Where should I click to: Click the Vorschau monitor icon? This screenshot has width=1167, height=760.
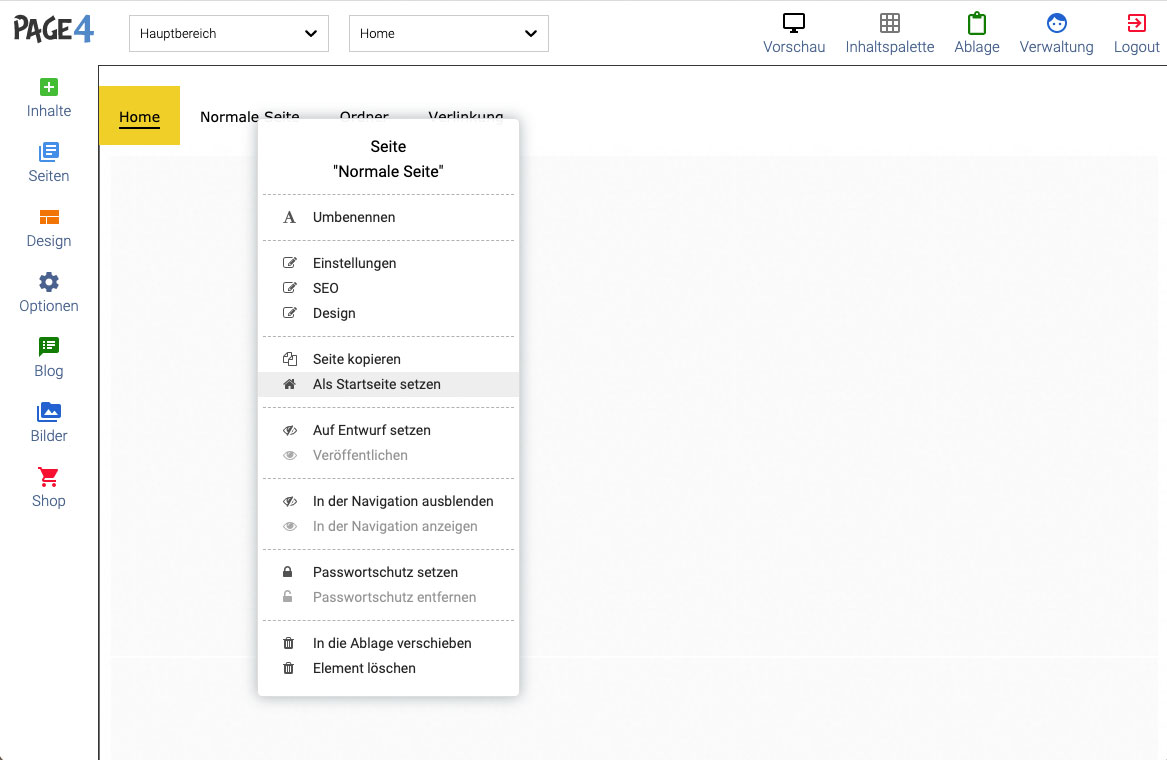(794, 23)
